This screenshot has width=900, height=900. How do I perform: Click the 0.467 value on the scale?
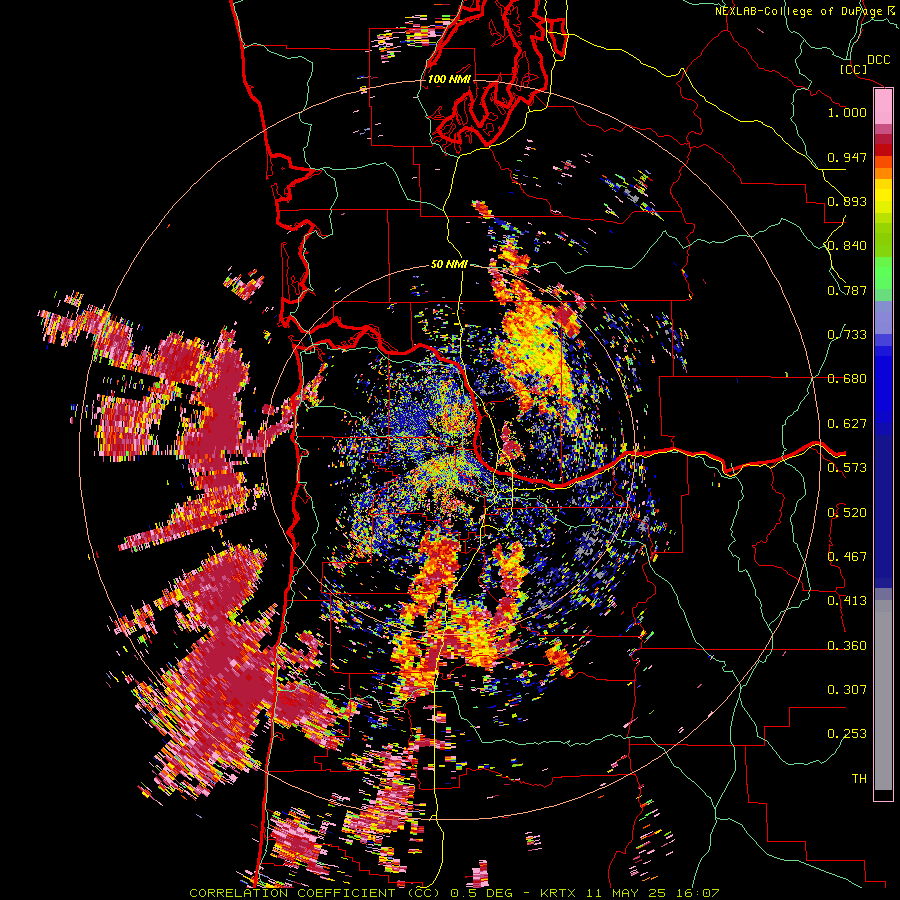click(847, 557)
